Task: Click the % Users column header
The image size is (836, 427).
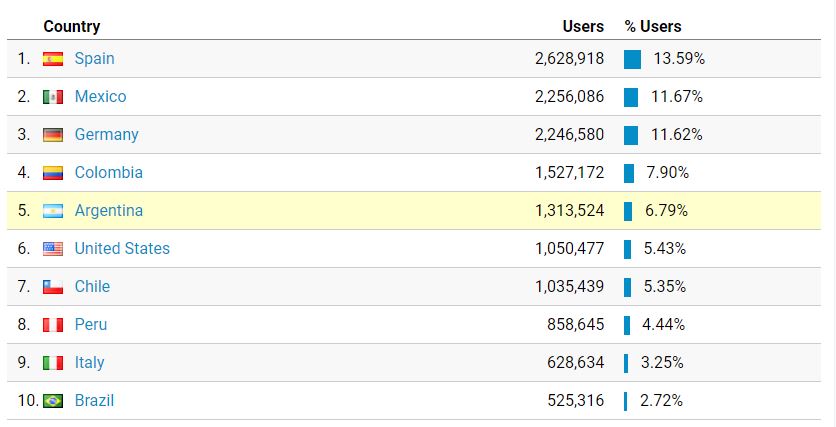Action: click(653, 26)
